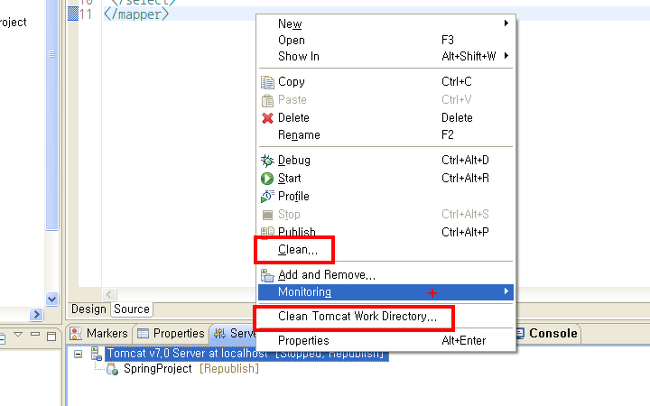Click the arrow beside Monitoring
This screenshot has height=406, width=650.
pos(506,291)
